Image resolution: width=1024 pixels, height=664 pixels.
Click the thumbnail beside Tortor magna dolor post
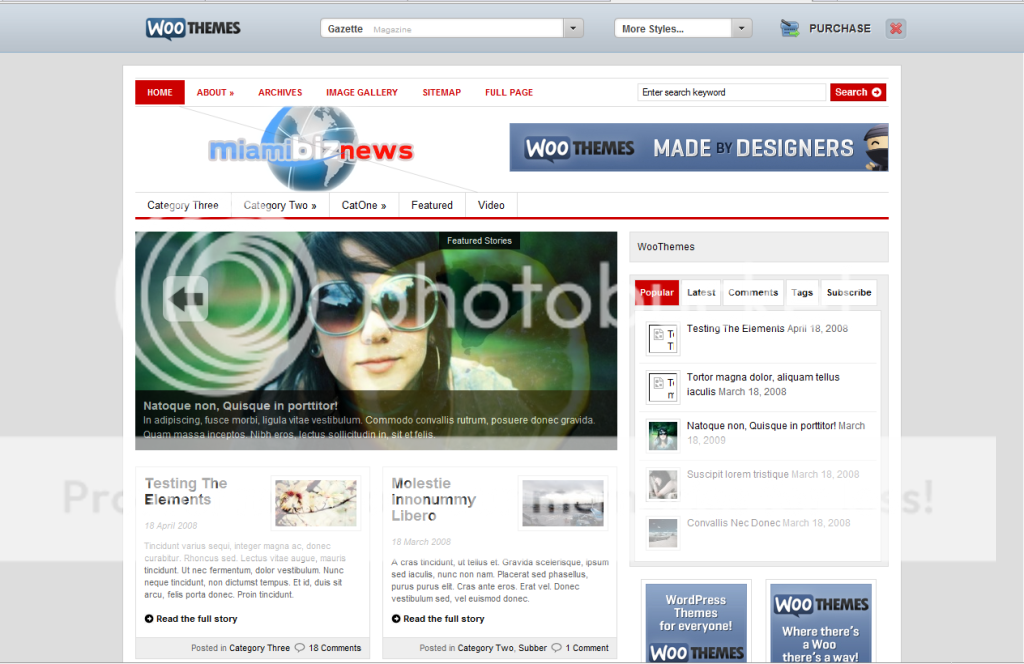(x=663, y=387)
